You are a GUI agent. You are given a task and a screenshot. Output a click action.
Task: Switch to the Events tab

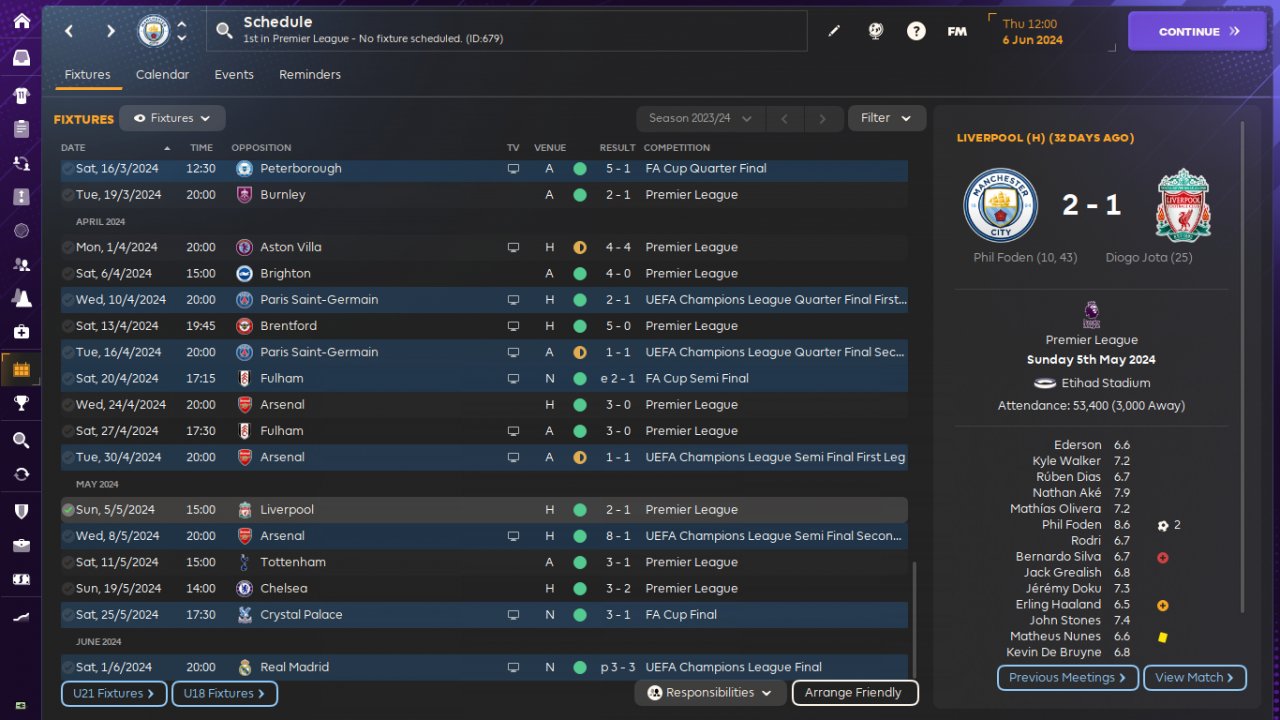(234, 74)
